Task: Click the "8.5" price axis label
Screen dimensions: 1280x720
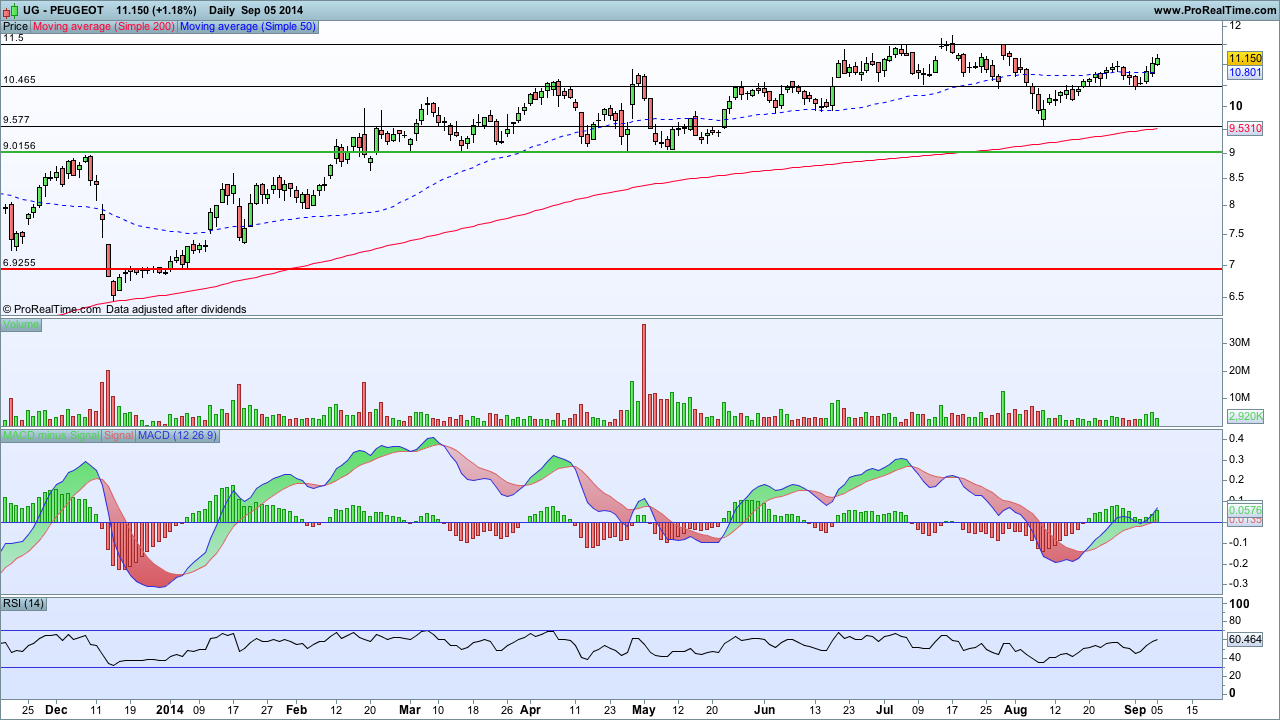Action: pyautogui.click(x=1236, y=178)
